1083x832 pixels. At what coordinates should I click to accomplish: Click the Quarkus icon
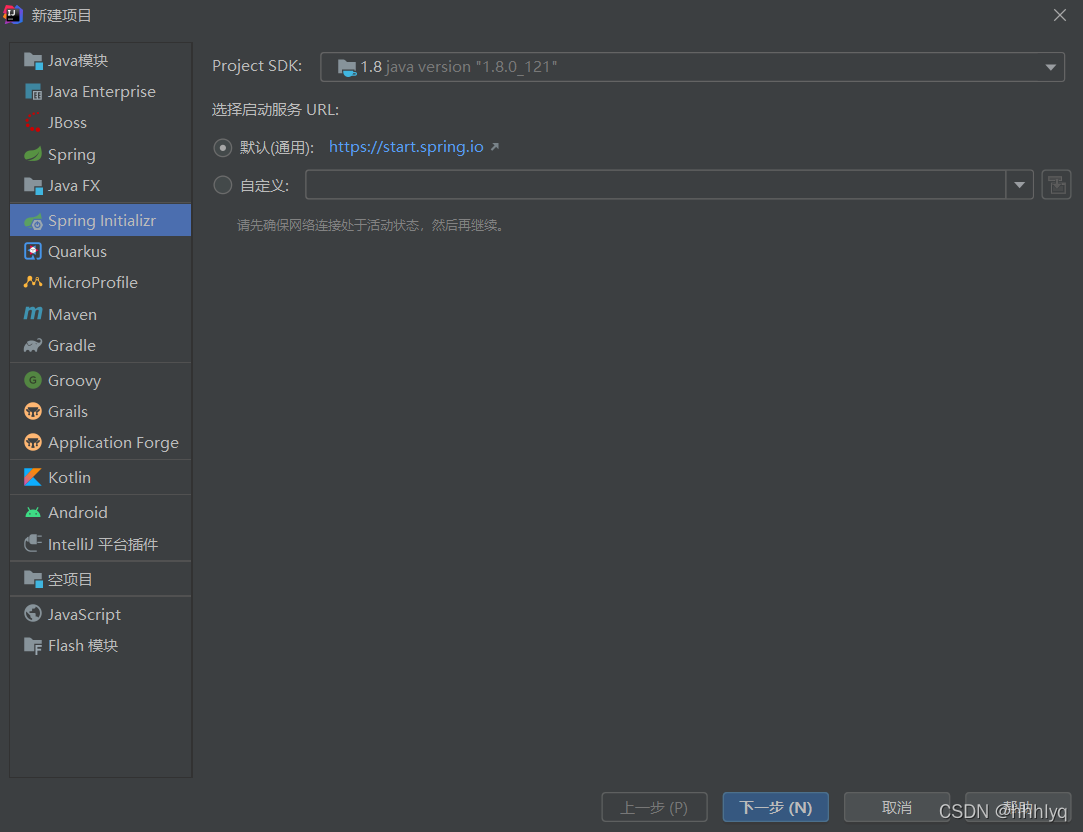pos(32,251)
